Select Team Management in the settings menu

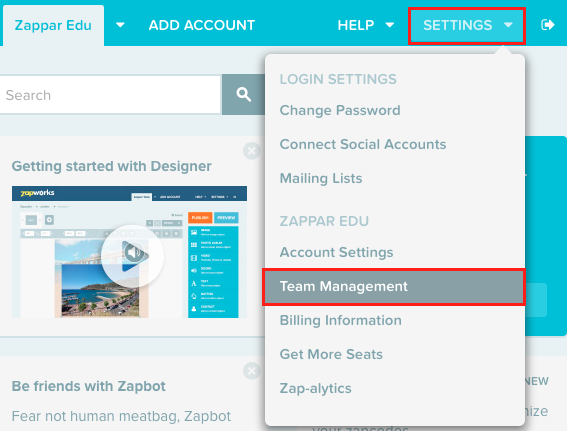(394, 287)
